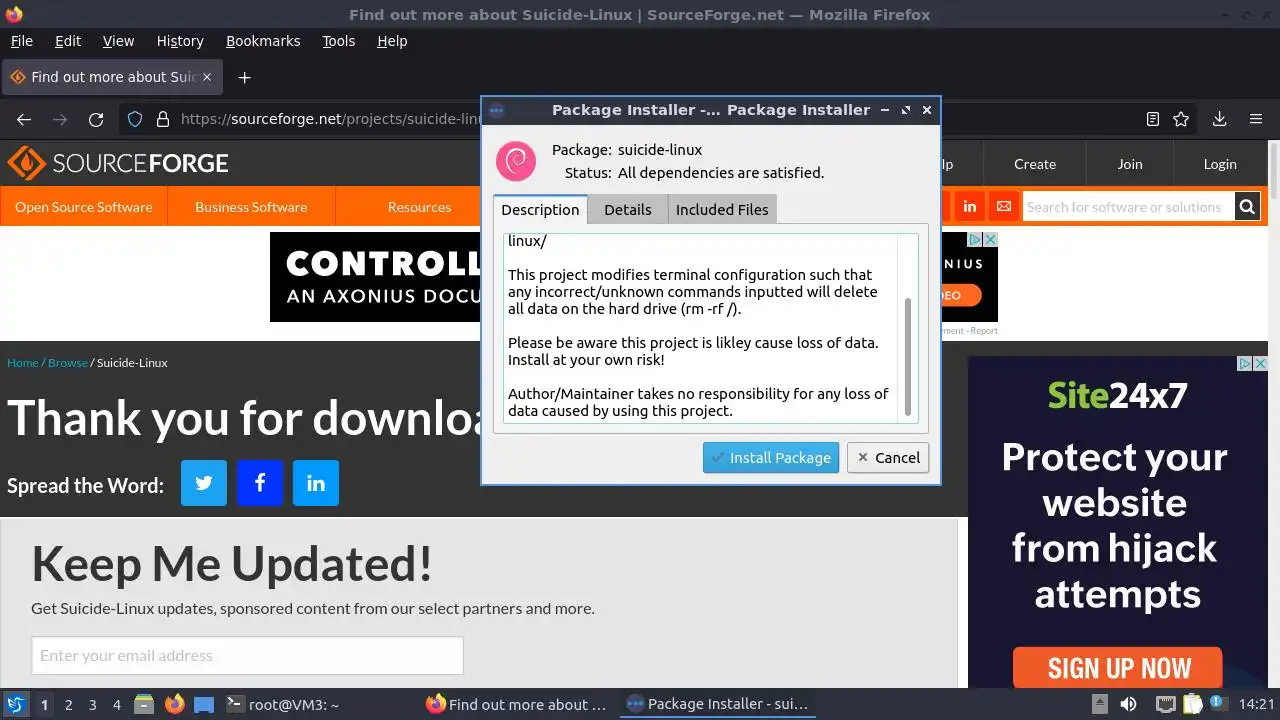
Task: Bookmark this page with the star
Action: [1181, 119]
